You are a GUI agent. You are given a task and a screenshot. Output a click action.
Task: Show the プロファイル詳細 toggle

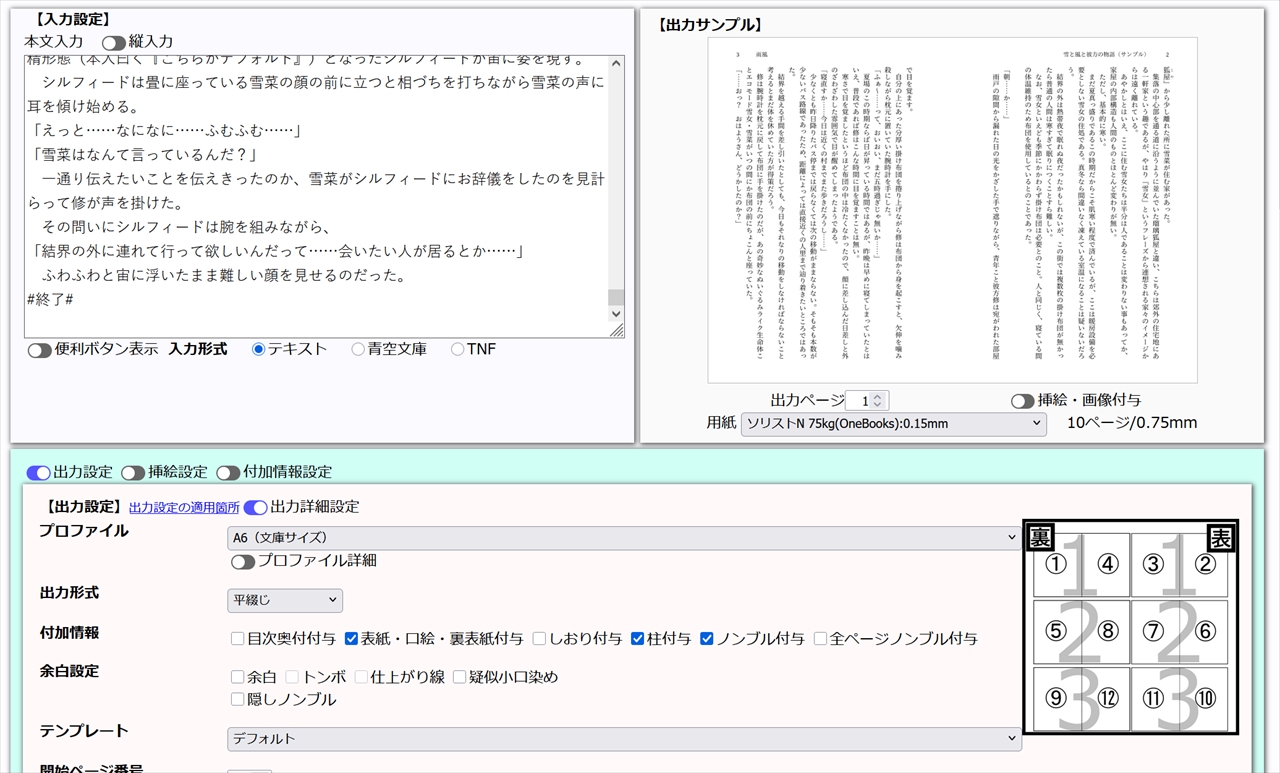point(243,562)
